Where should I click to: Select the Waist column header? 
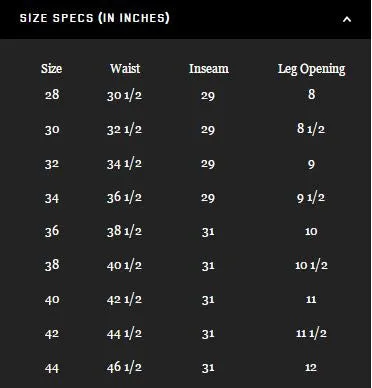pos(125,69)
